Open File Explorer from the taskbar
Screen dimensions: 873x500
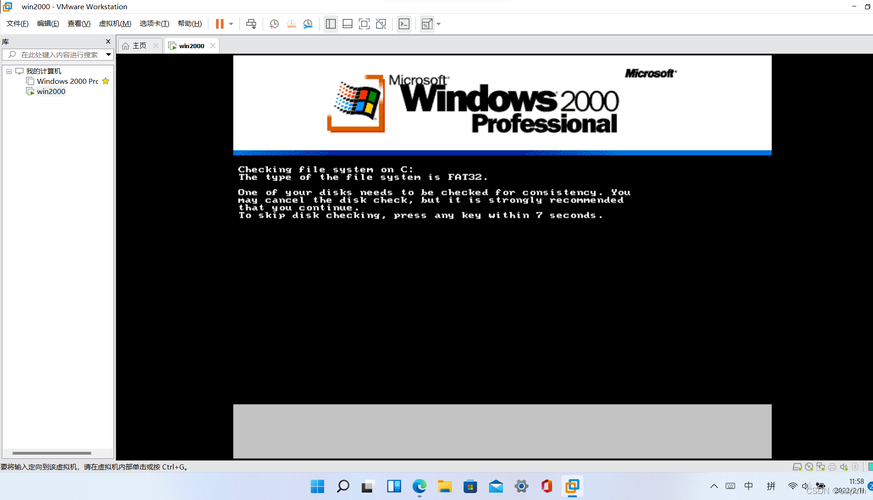[x=445, y=486]
